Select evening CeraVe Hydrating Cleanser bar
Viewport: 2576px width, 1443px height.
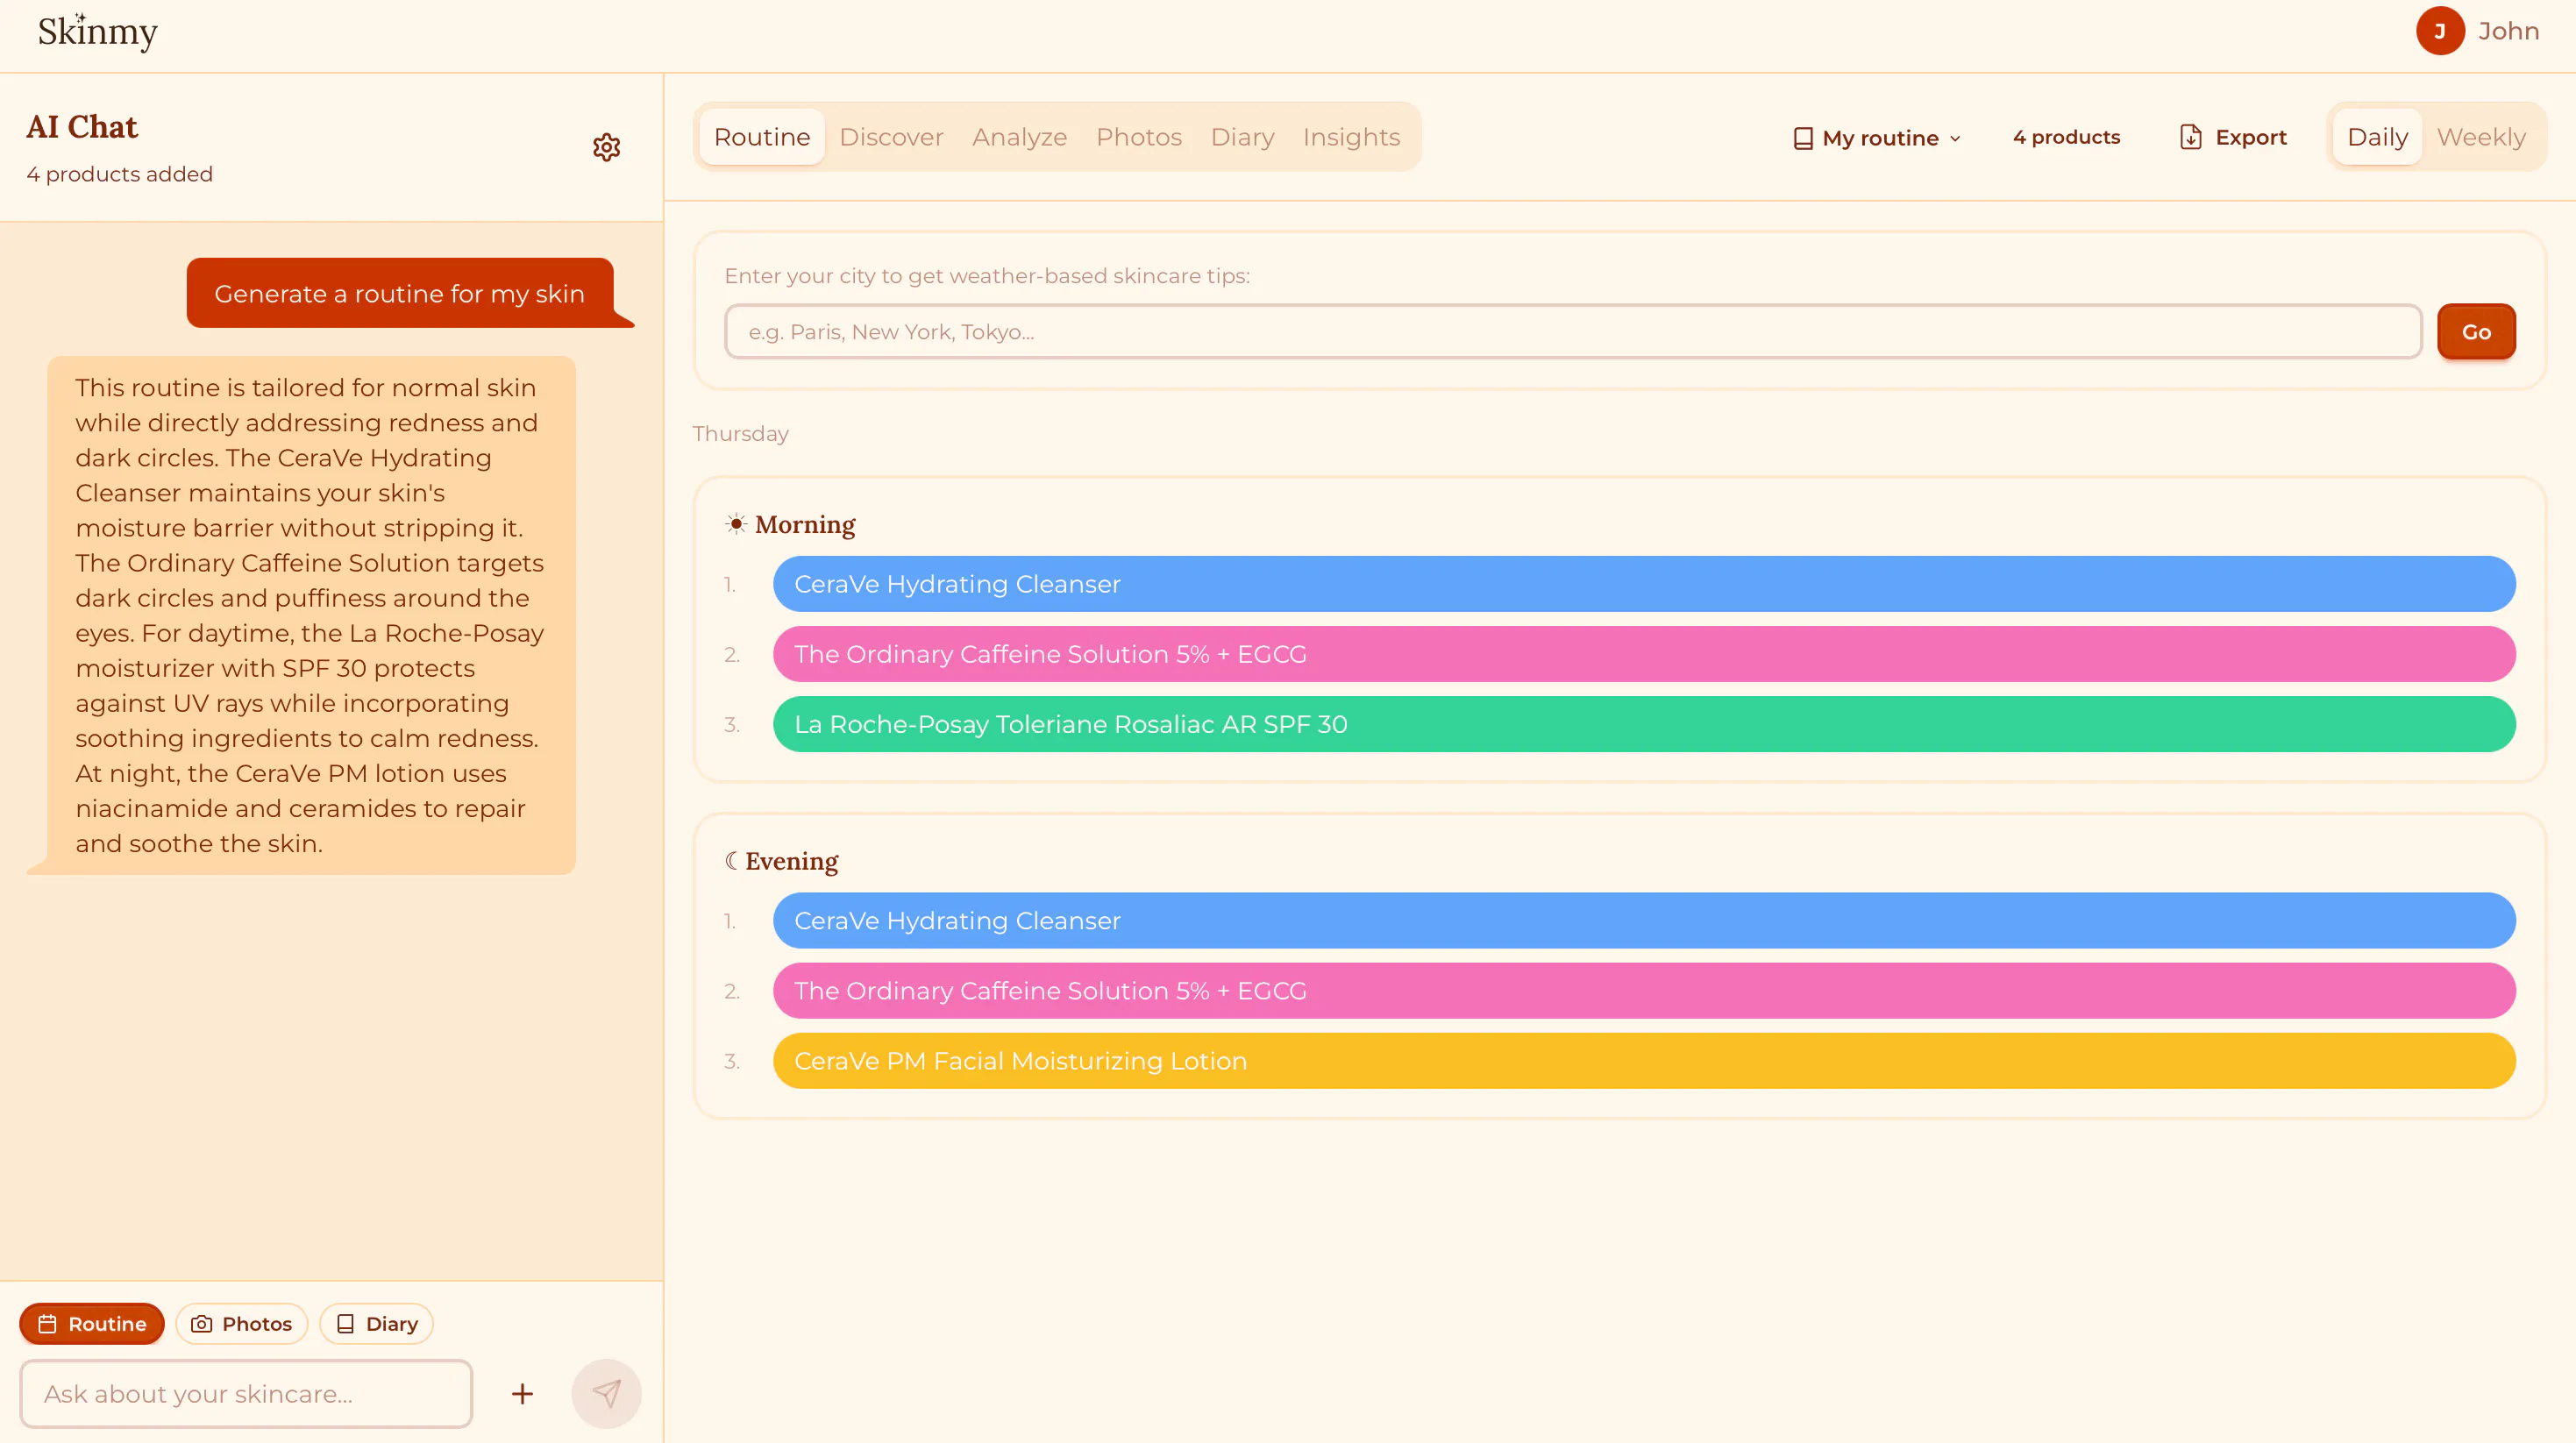(x=1644, y=920)
